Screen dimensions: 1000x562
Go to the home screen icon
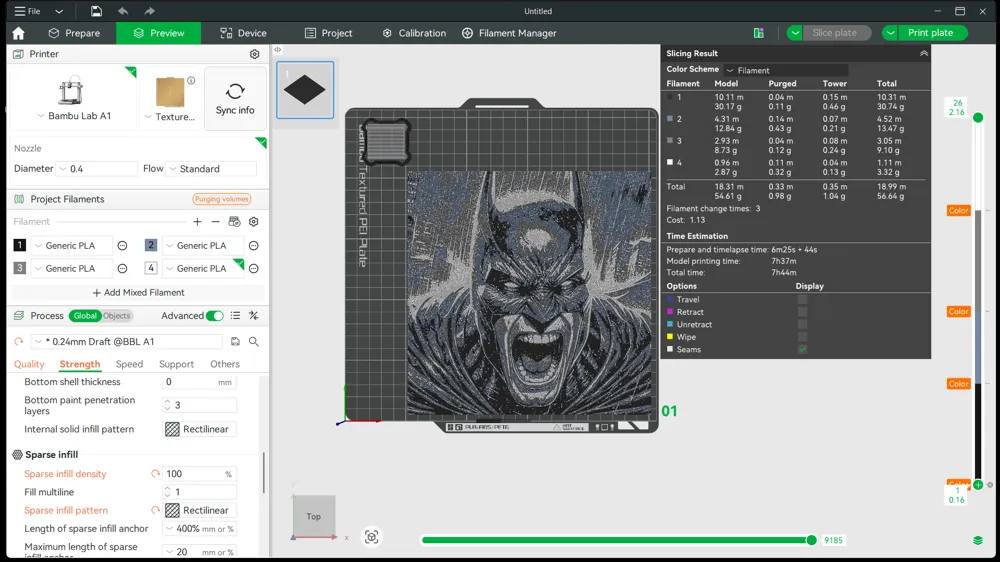pos(18,33)
